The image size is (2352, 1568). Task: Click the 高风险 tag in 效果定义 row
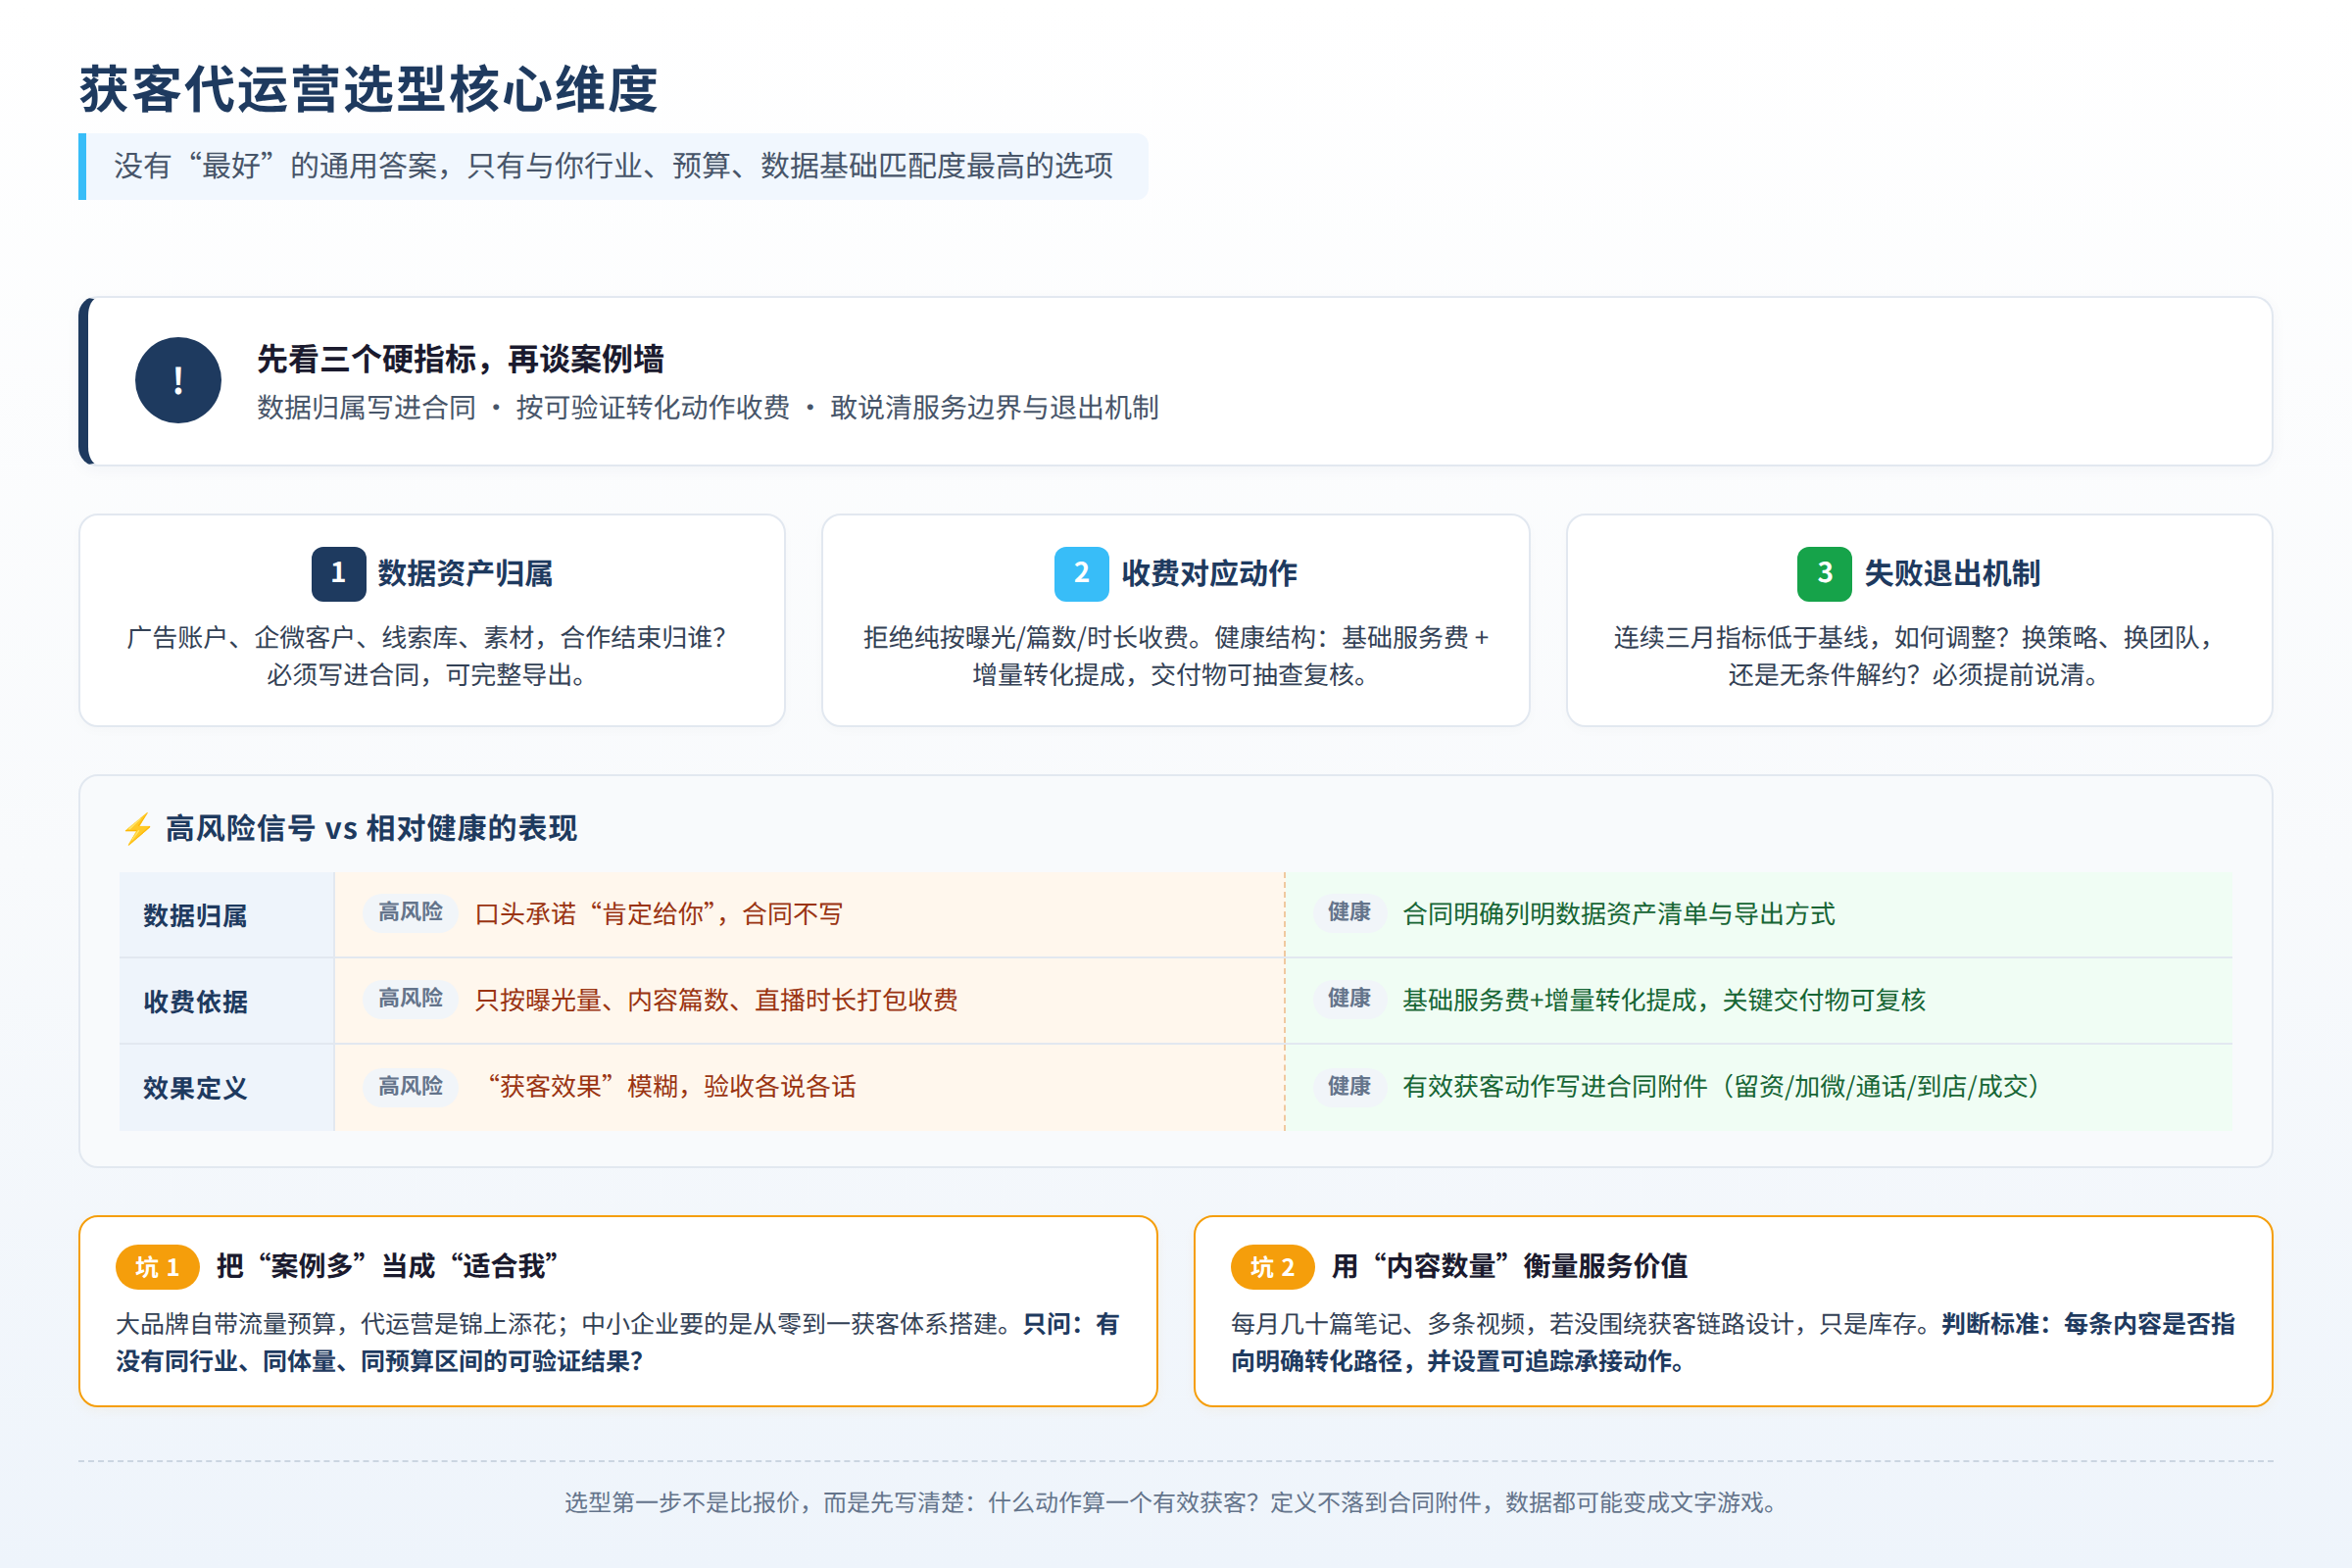(x=410, y=1085)
